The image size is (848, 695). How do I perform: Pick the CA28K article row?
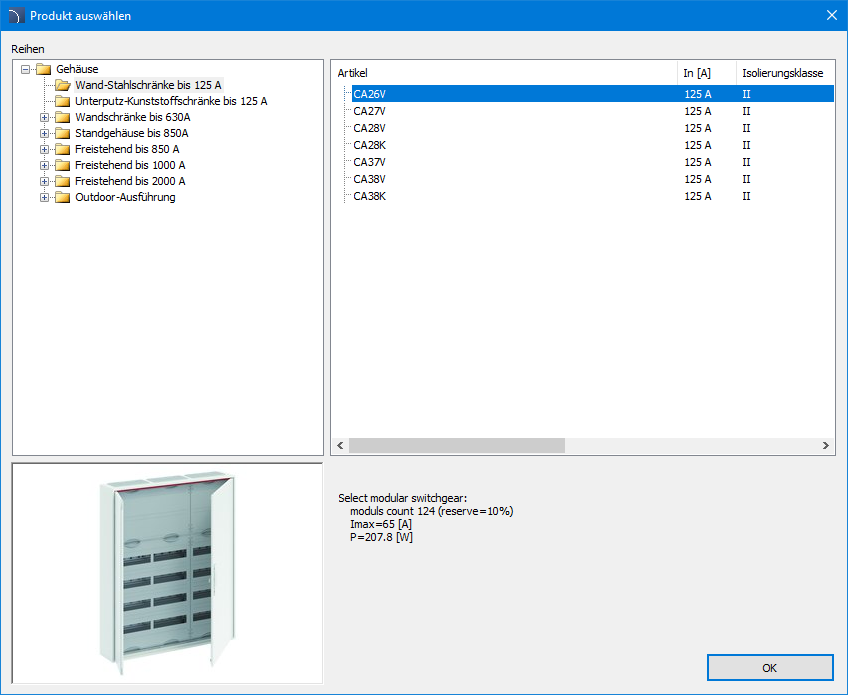pos(369,145)
